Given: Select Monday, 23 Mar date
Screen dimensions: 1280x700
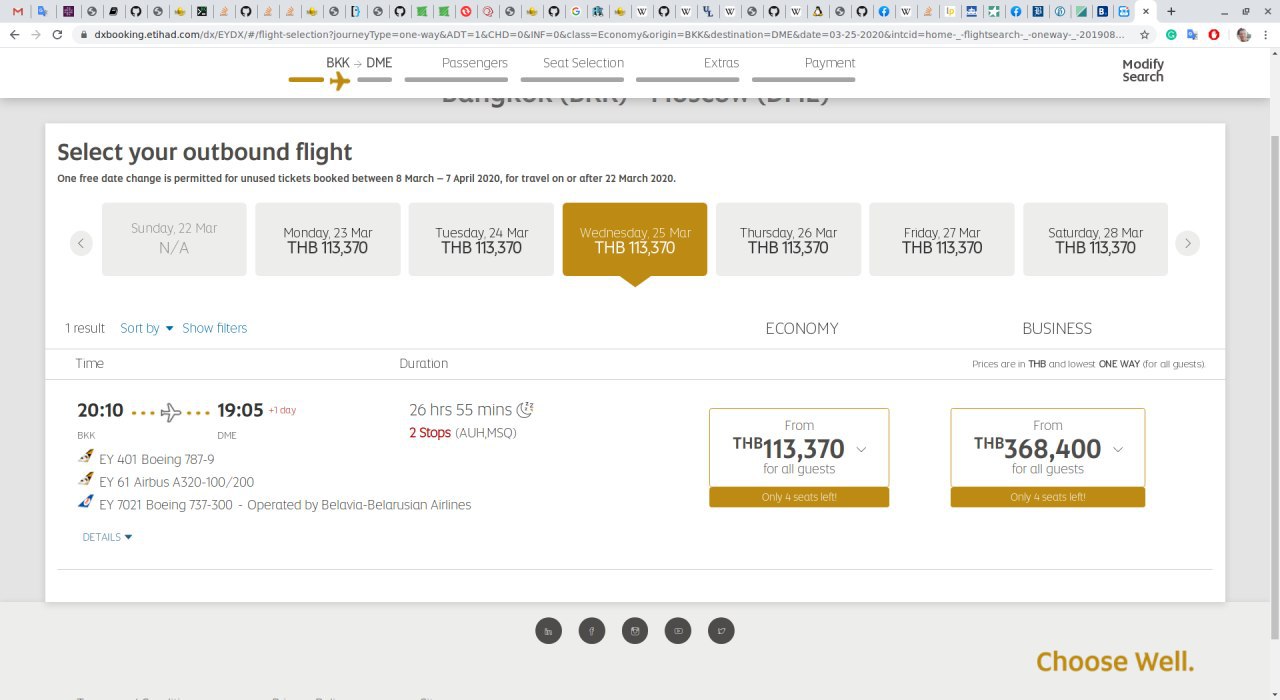Looking at the screenshot, I should (328, 239).
